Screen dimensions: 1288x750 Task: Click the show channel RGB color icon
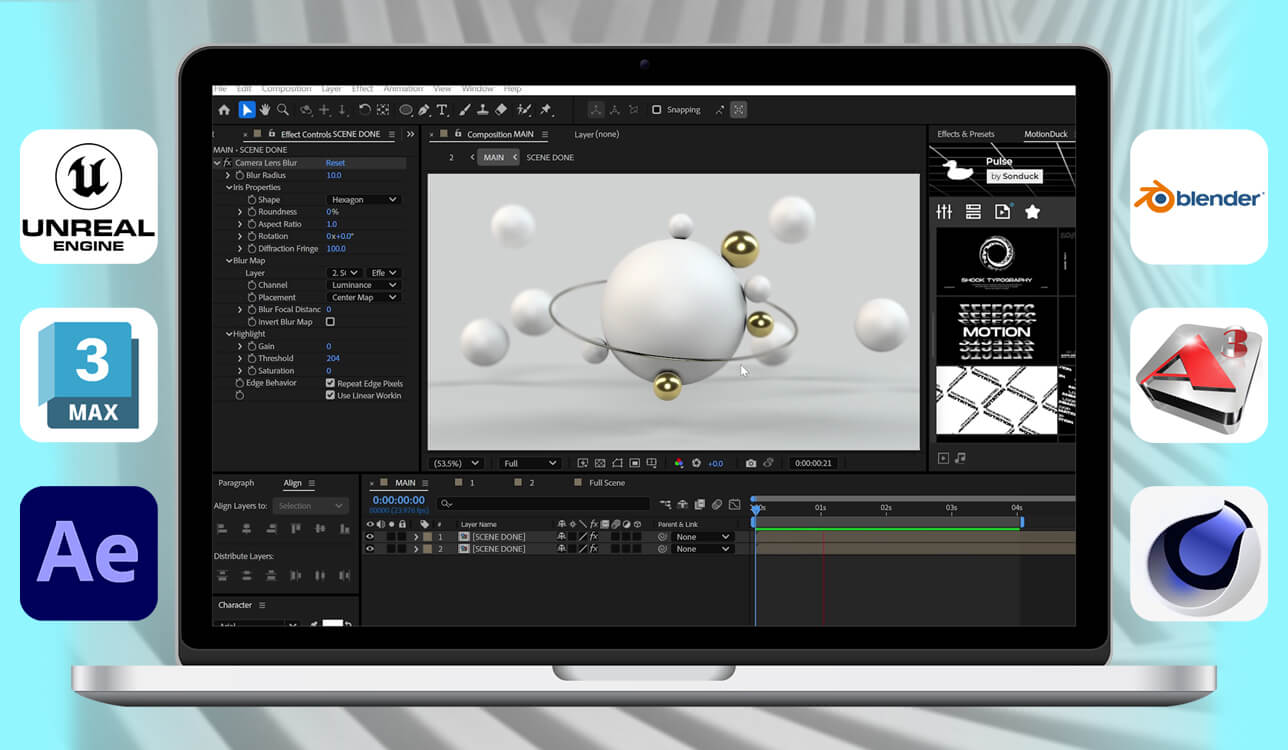pos(679,463)
